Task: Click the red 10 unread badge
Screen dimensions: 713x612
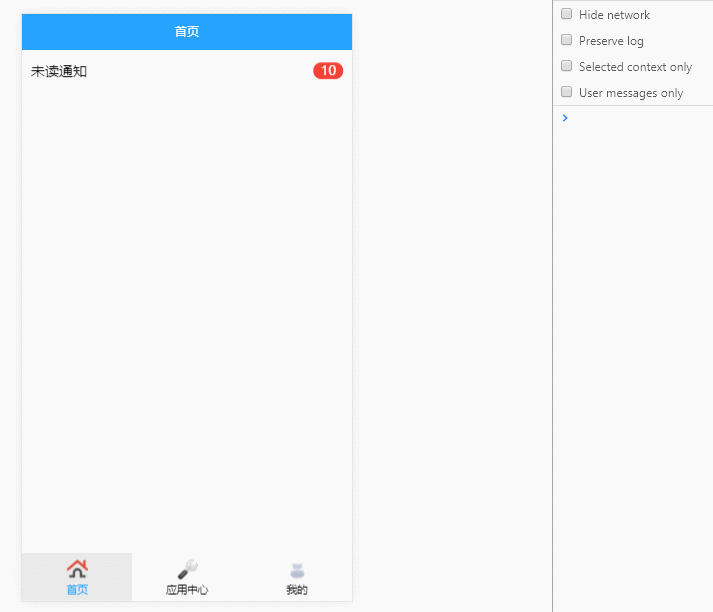Action: click(x=328, y=71)
